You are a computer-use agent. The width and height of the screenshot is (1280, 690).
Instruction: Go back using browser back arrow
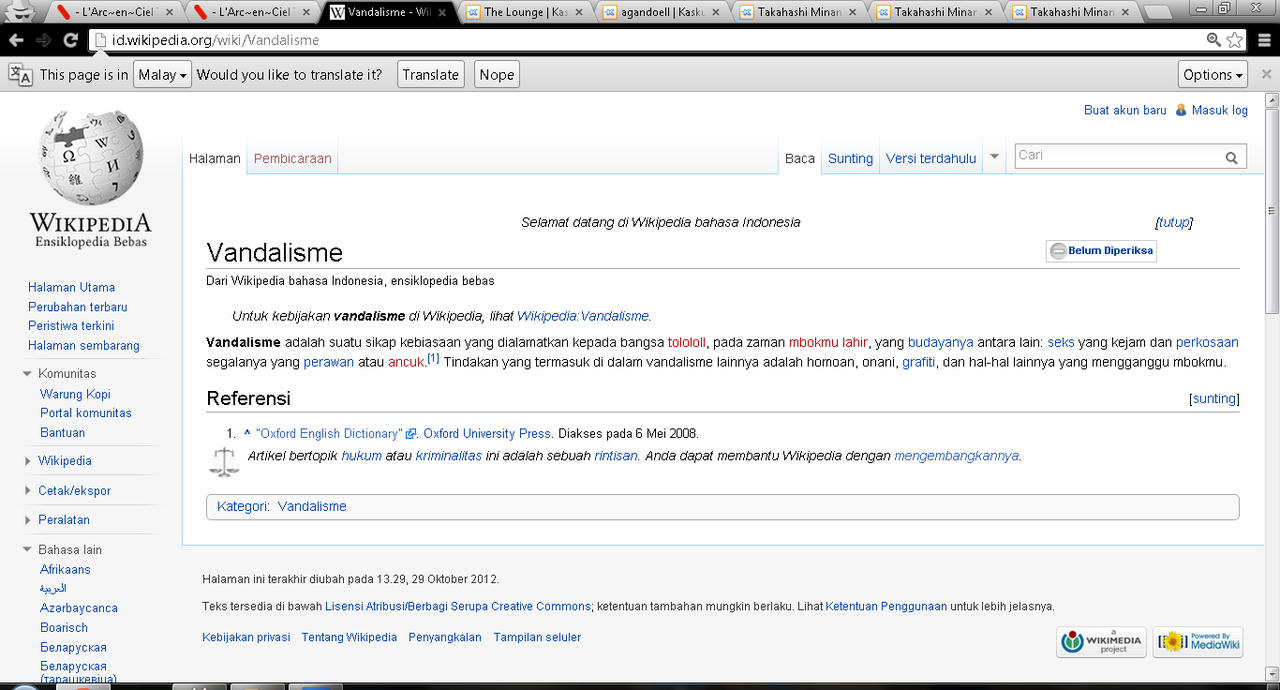[16, 40]
